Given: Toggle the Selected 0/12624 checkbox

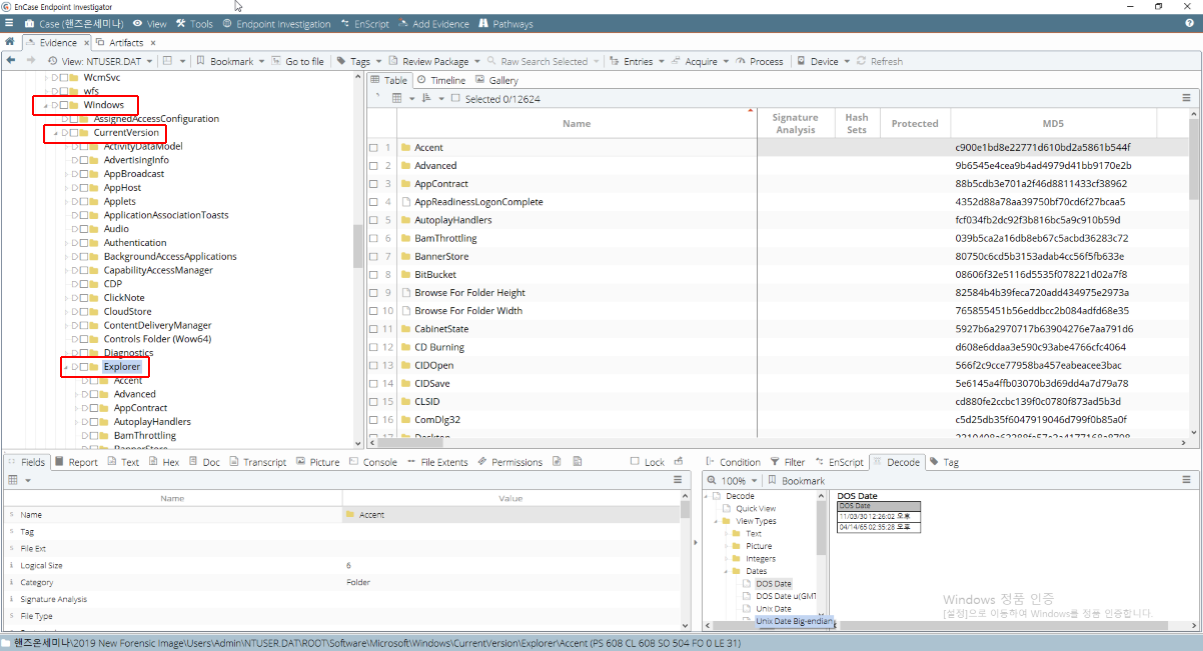Looking at the screenshot, I should click(x=455, y=99).
